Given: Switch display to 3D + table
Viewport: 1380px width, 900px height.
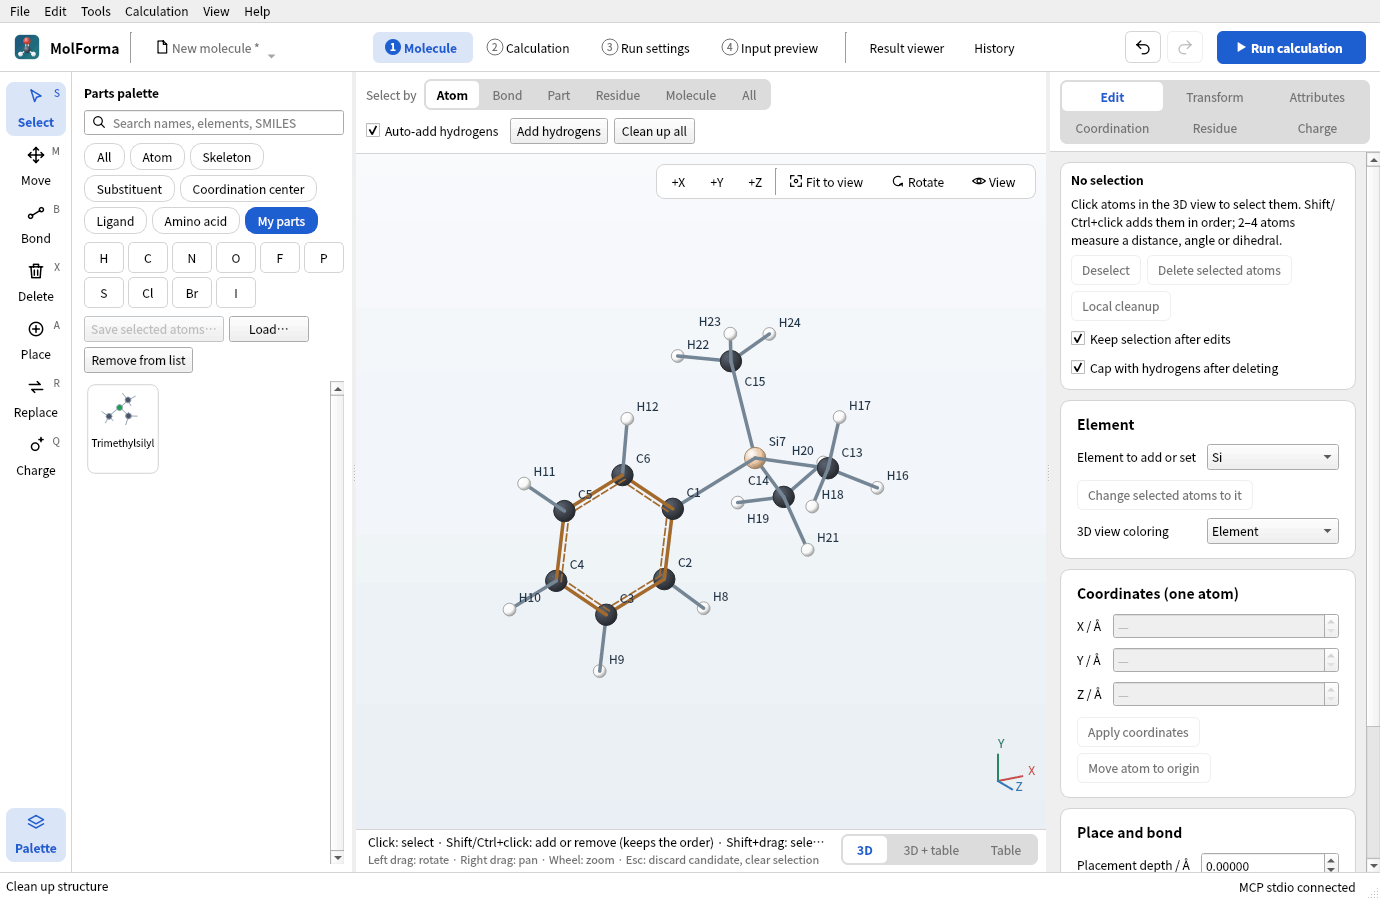Looking at the screenshot, I should click(931, 850).
